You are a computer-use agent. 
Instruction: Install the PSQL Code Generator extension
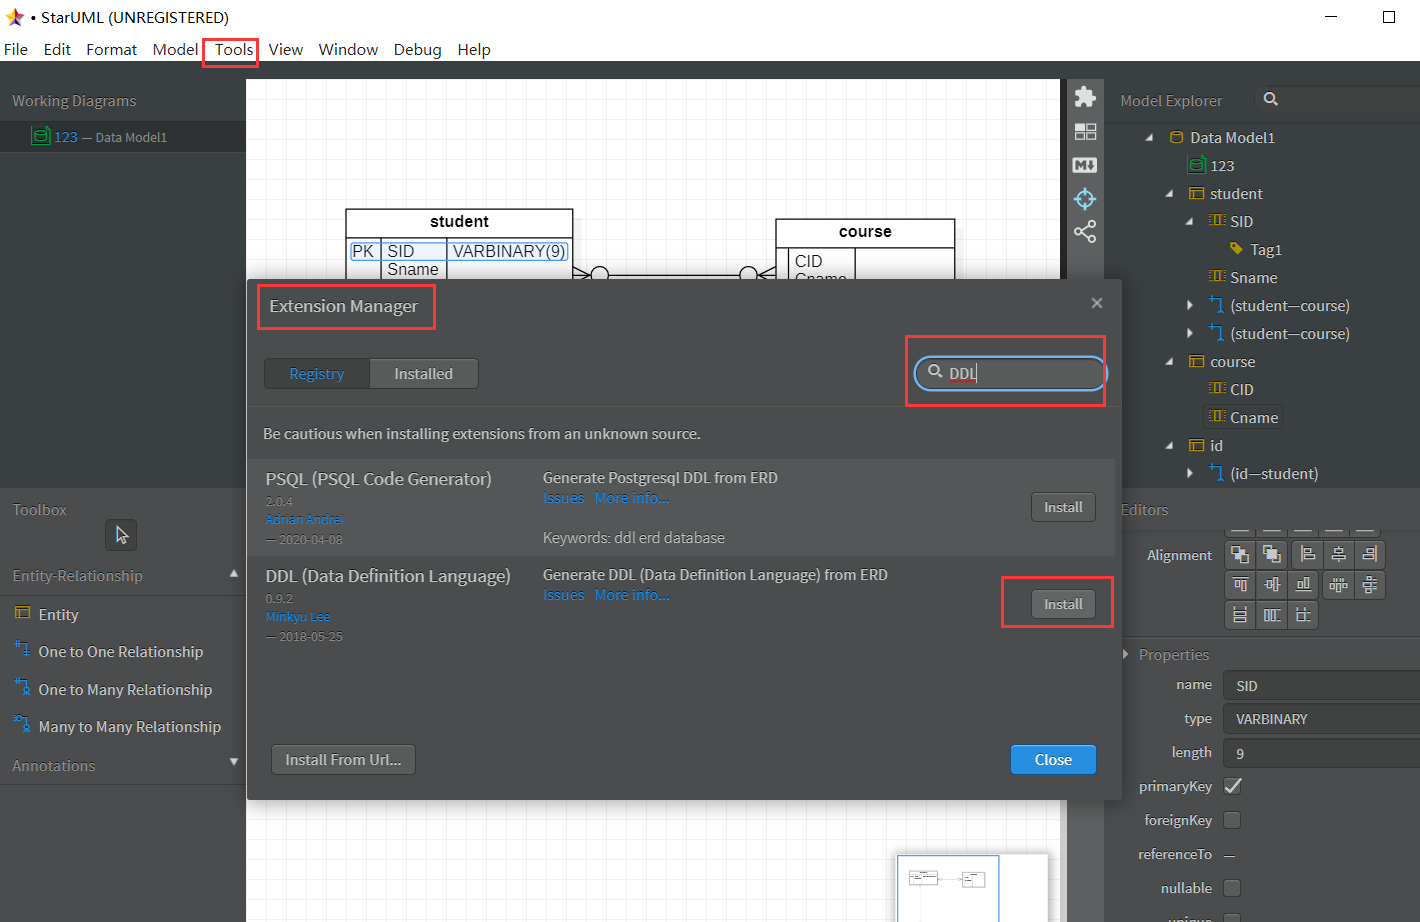[x=1063, y=507]
